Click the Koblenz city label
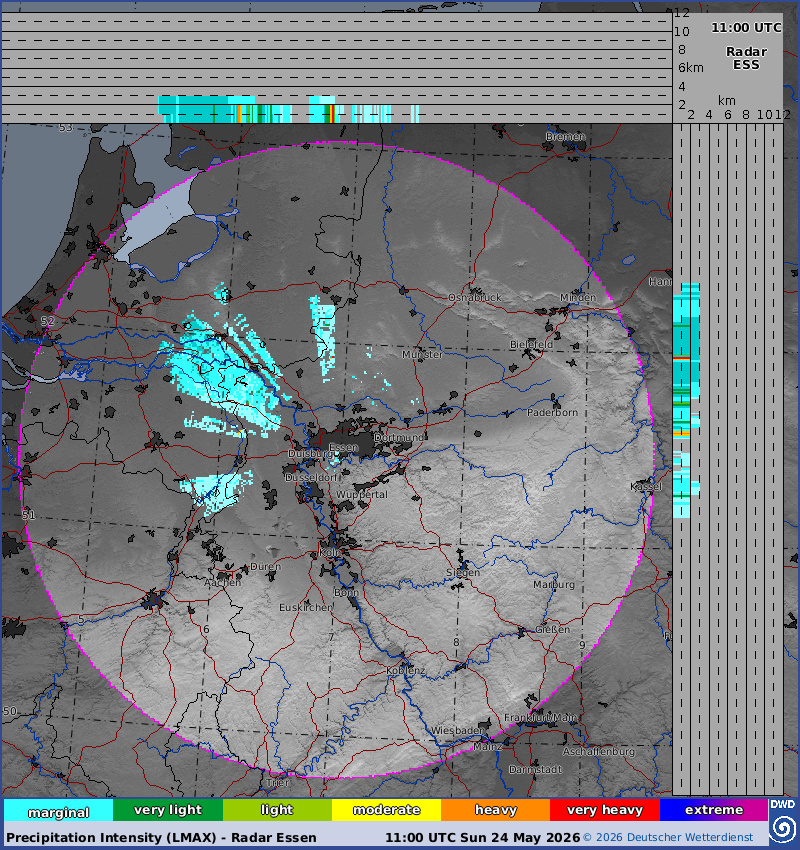800x850 pixels. click(x=405, y=671)
